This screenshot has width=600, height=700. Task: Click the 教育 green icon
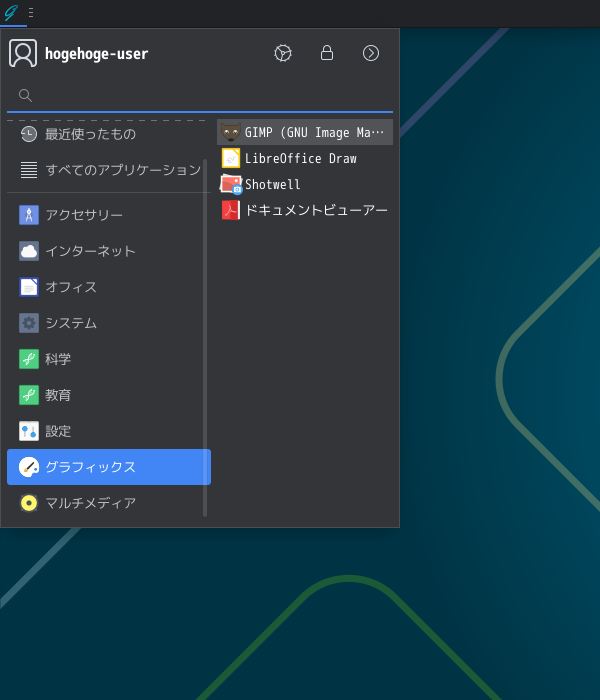(29, 395)
